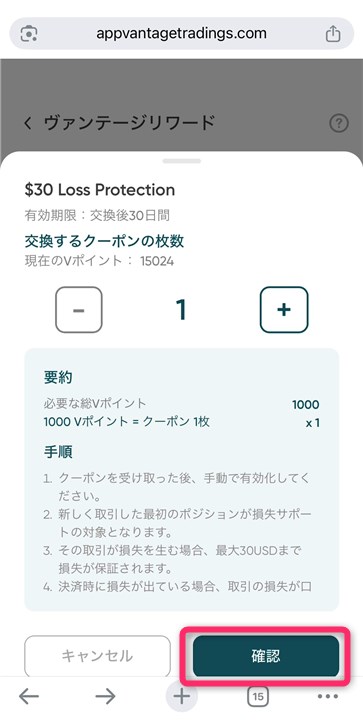Image resolution: width=363 pixels, height=721 pixels.
Task: Go back with the chevron beside ヴァンテージリワード
Action: tap(29, 123)
